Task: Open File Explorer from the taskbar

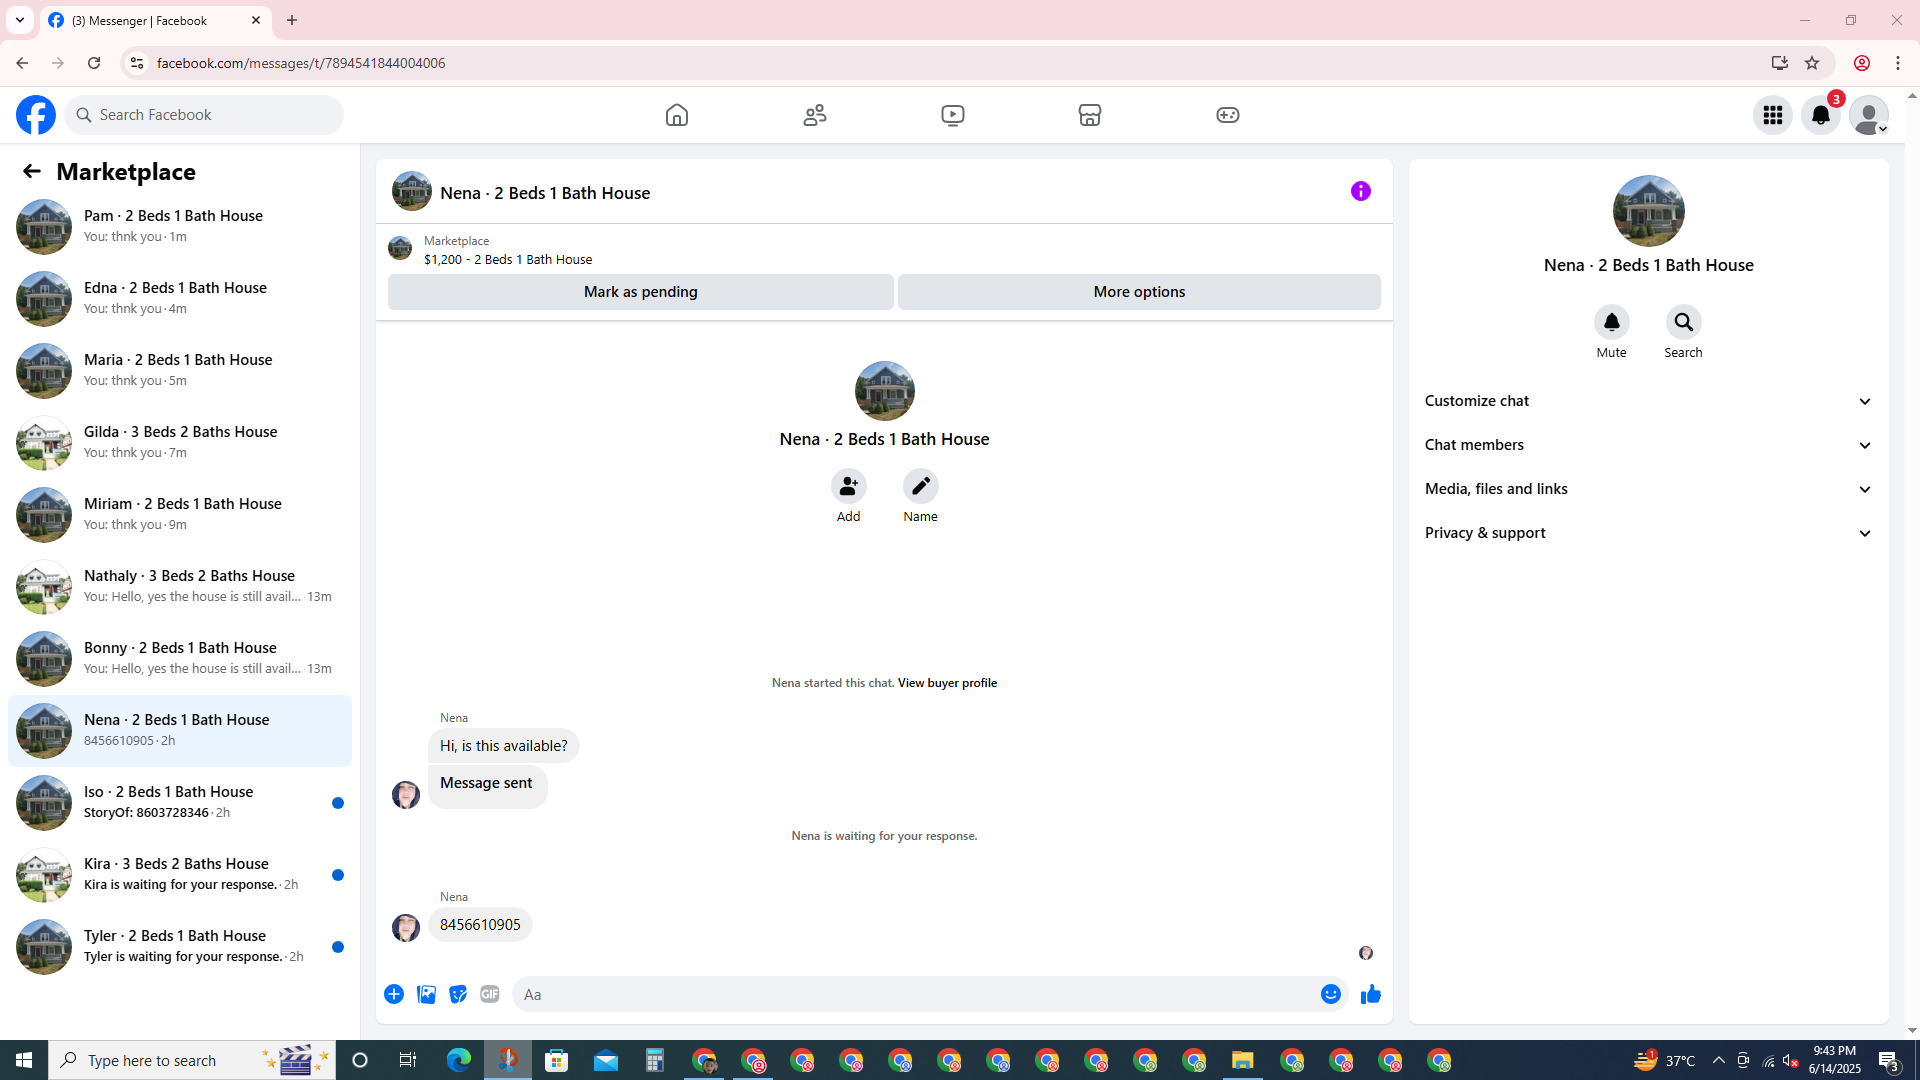Action: pyautogui.click(x=1243, y=1060)
